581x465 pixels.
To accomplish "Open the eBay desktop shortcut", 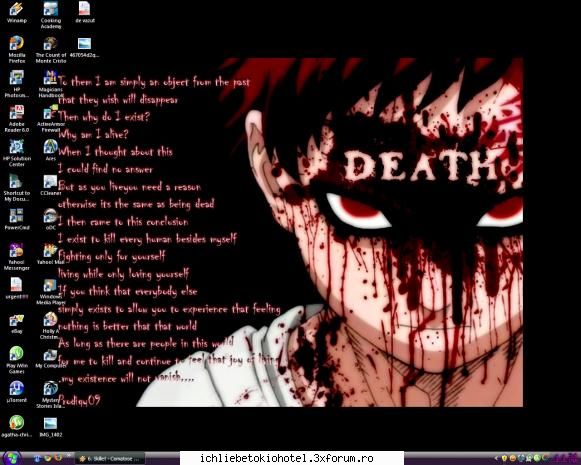I will (17, 324).
